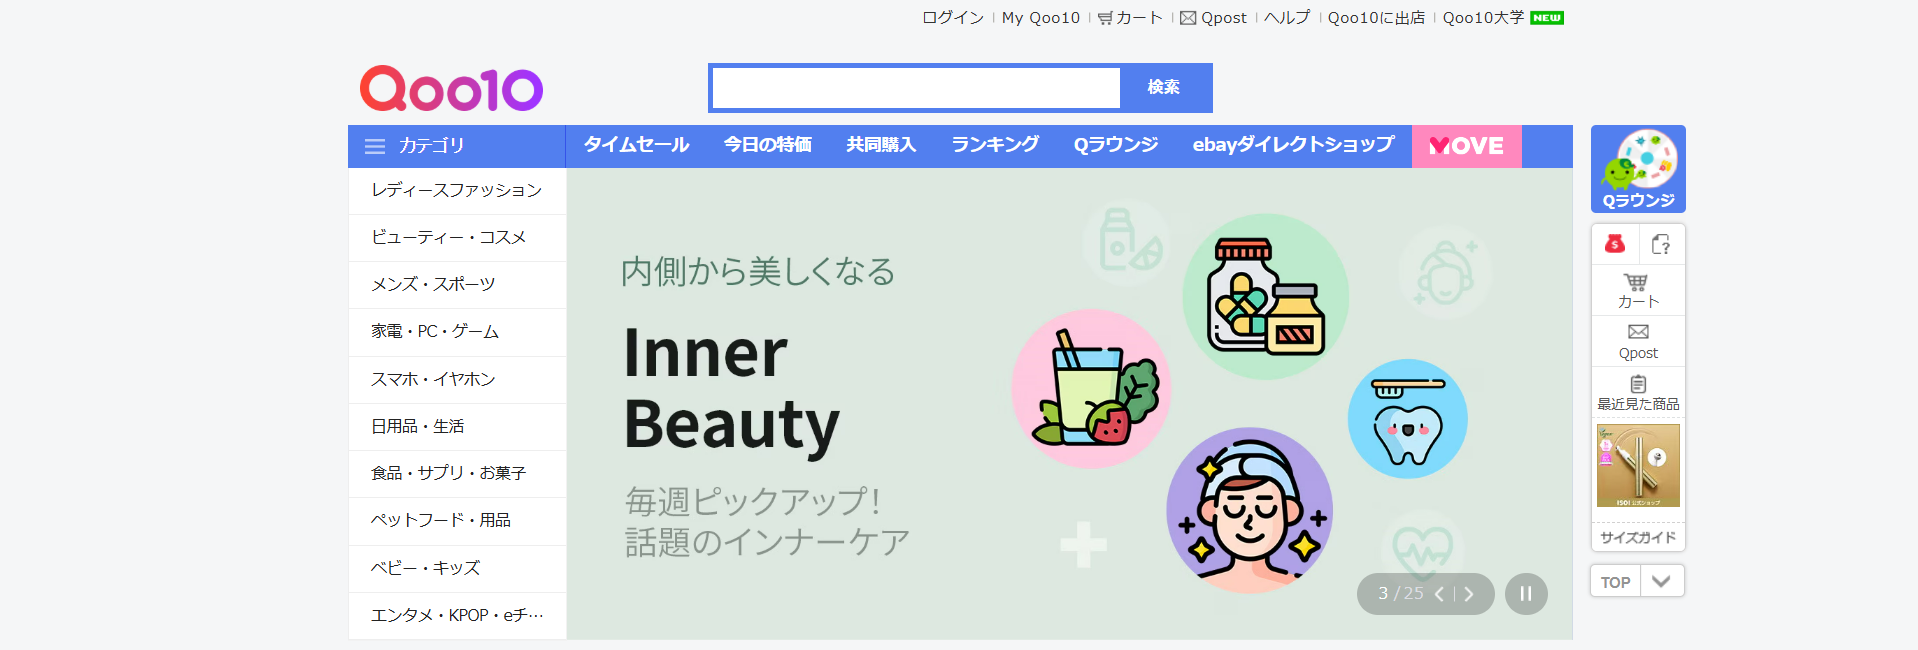Image resolution: width=1918 pixels, height=650 pixels.
Task: Pause the banner slideshow
Action: coord(1525,594)
